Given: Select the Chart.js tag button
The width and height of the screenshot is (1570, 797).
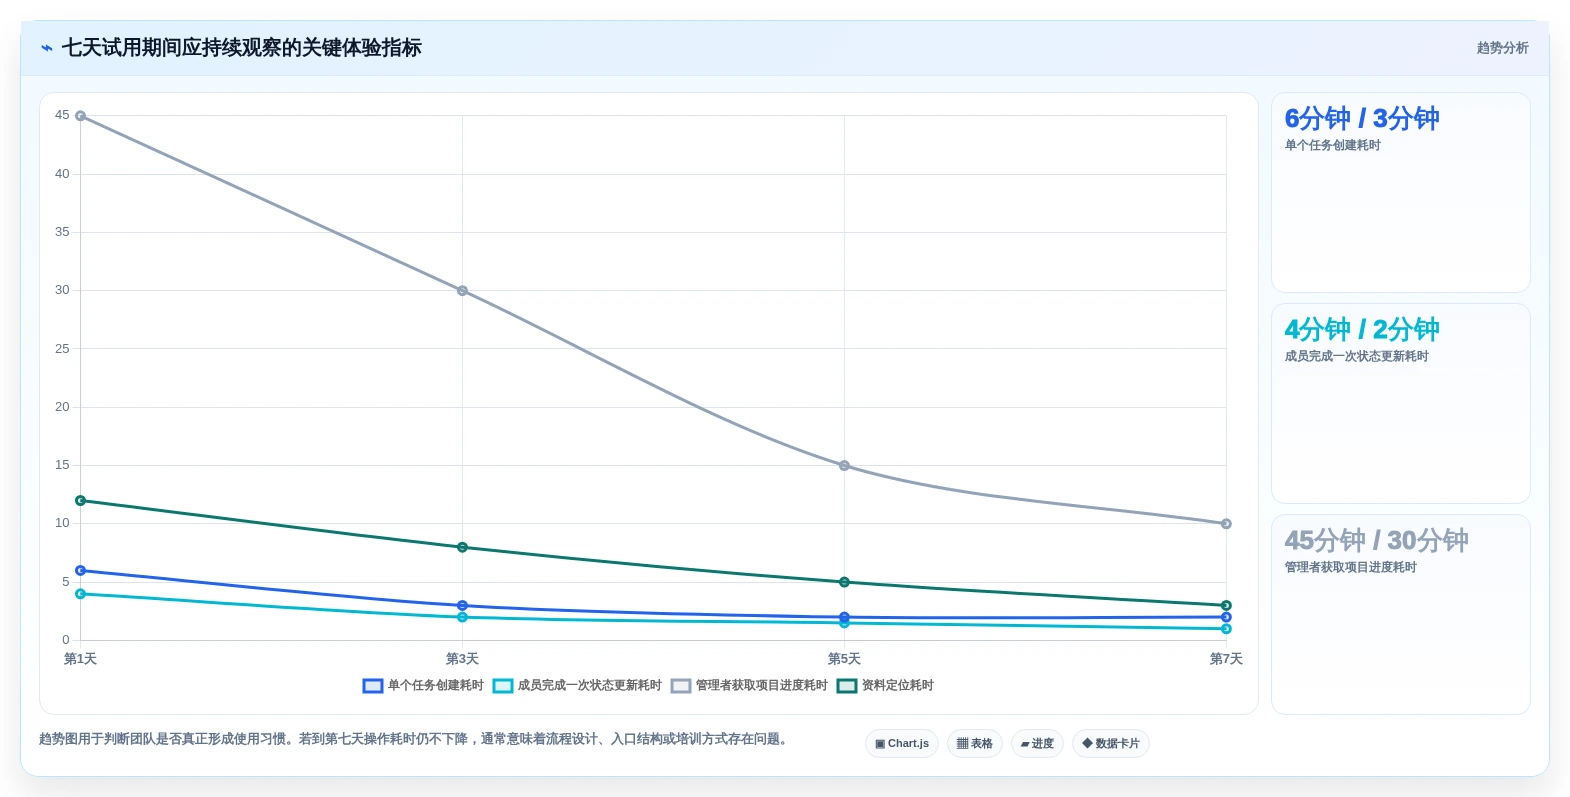Looking at the screenshot, I should (x=902, y=743).
